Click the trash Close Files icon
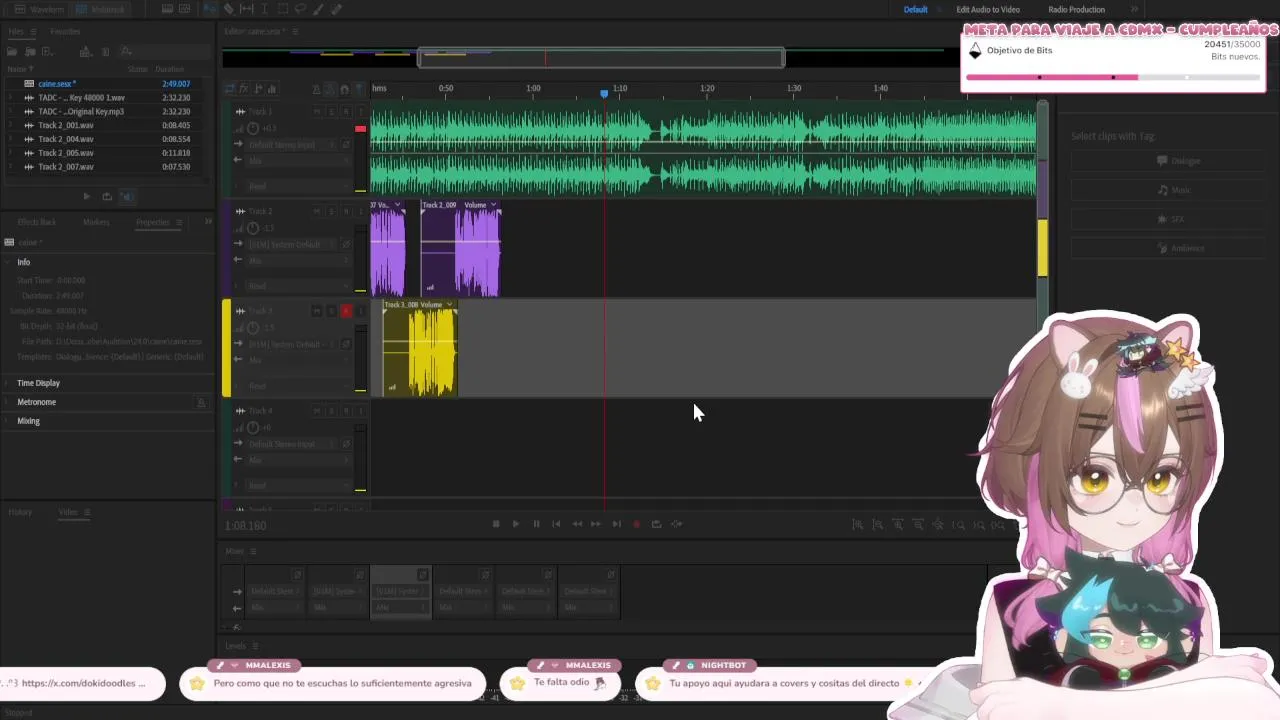The height and width of the screenshot is (720, 1280). coord(105,51)
